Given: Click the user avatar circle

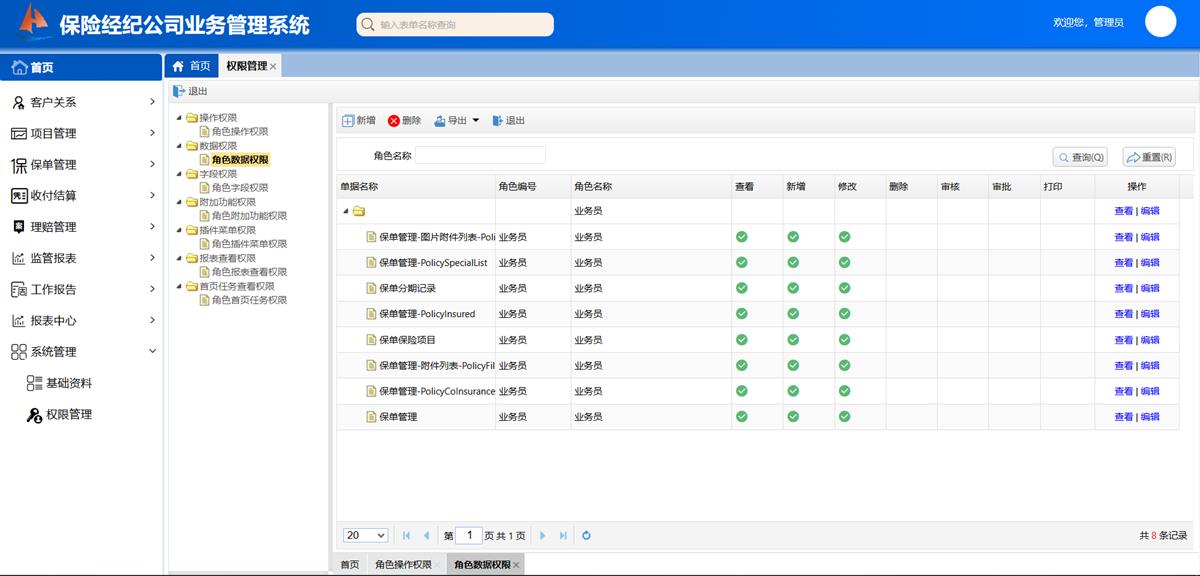Looking at the screenshot, I should click(1160, 22).
